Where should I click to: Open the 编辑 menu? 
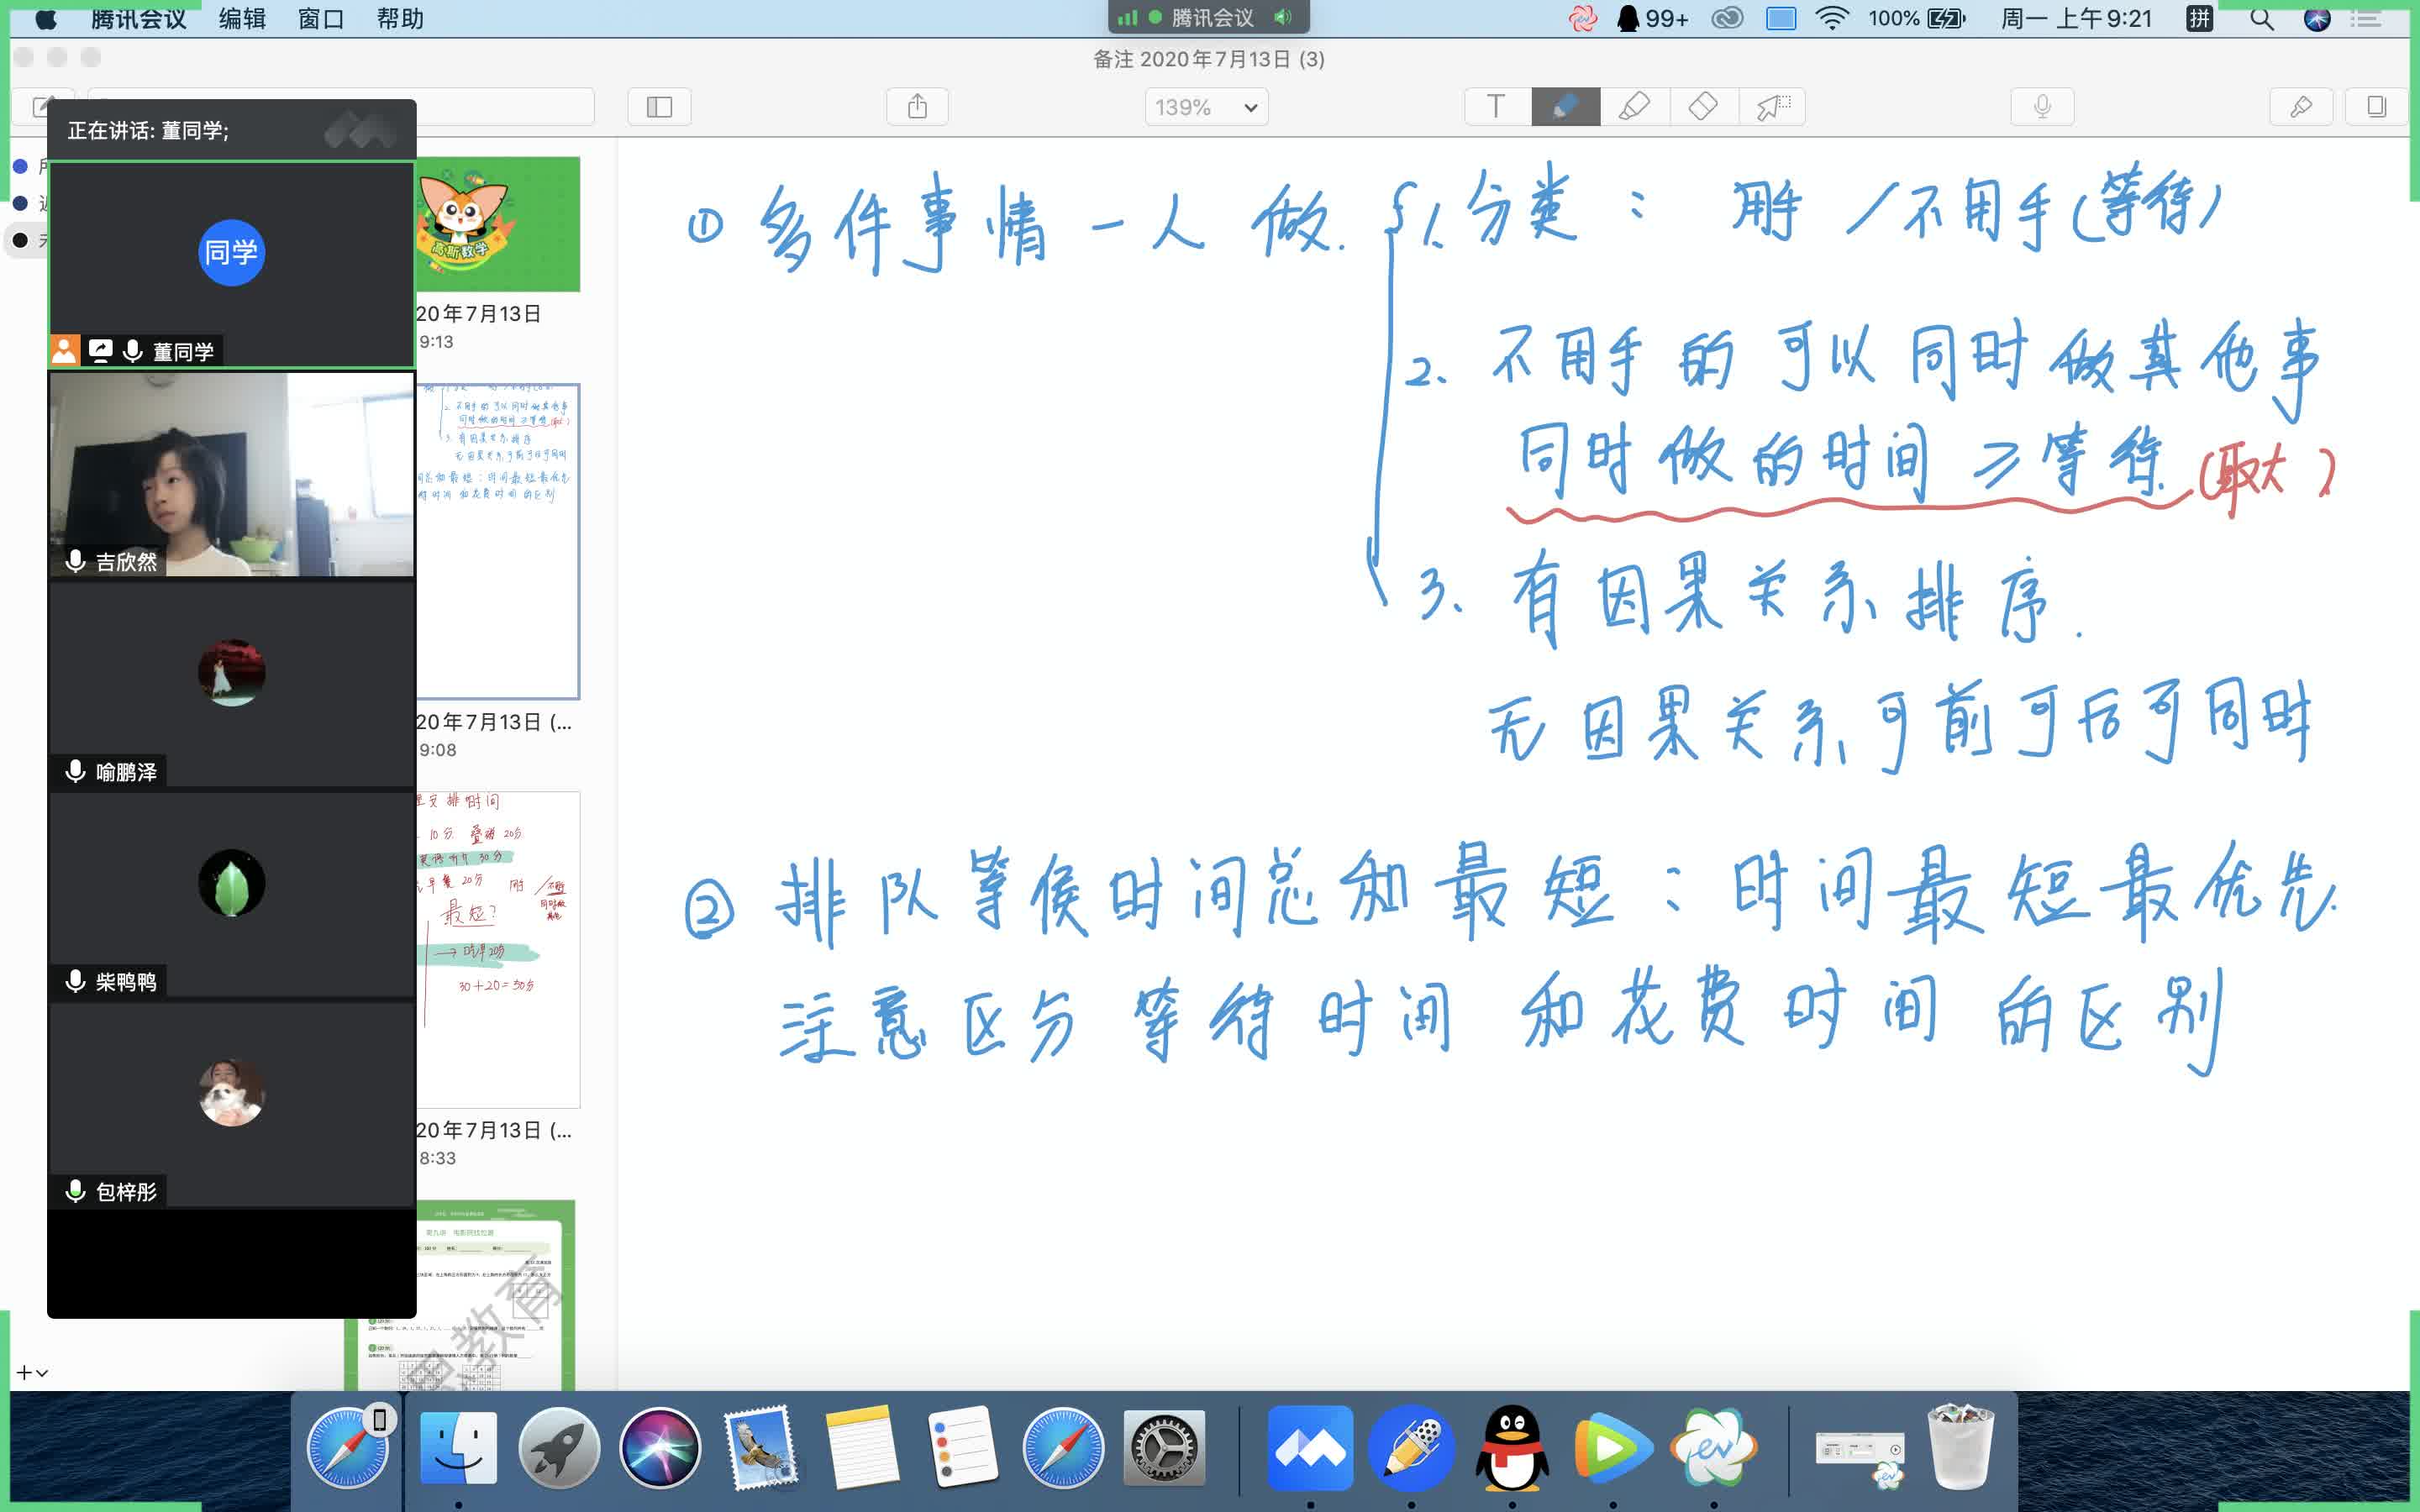pos(242,19)
